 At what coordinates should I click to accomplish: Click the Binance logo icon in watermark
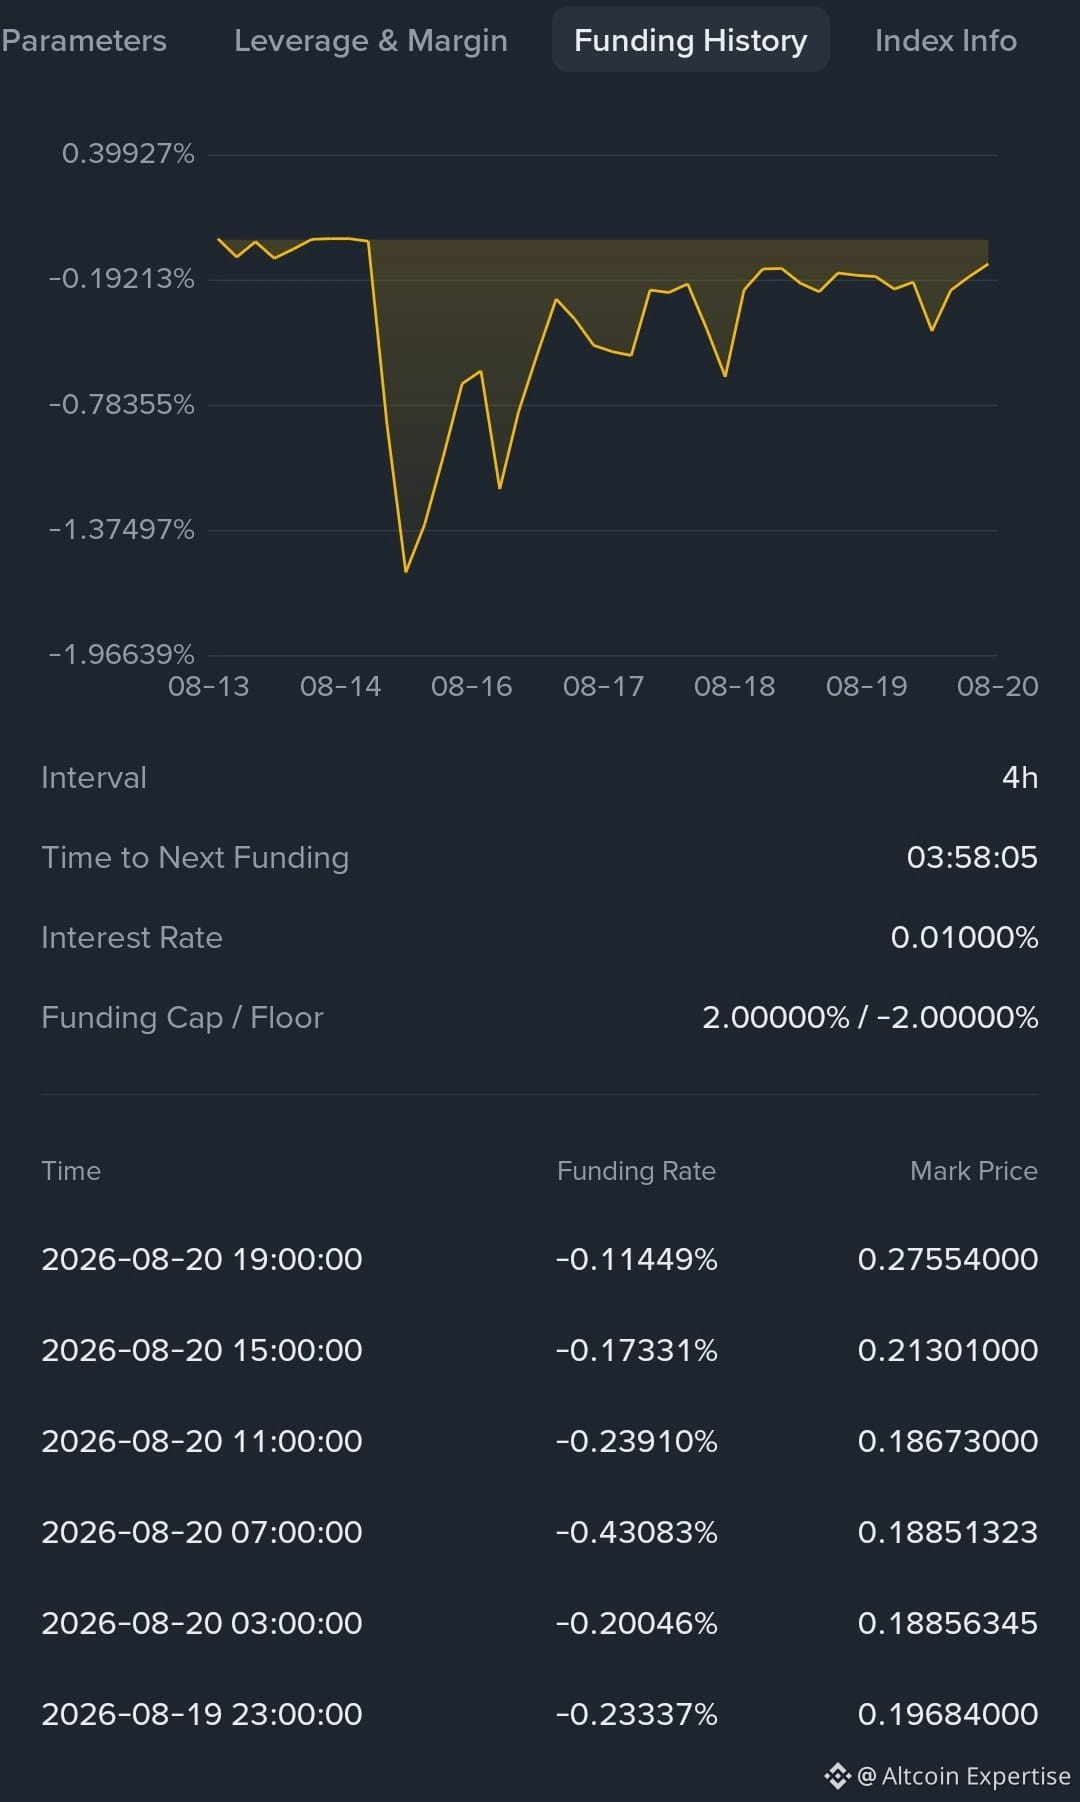[x=837, y=1776]
